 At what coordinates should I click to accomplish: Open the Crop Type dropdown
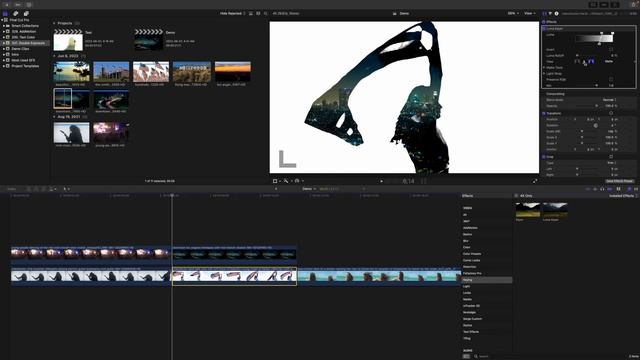tap(611, 162)
